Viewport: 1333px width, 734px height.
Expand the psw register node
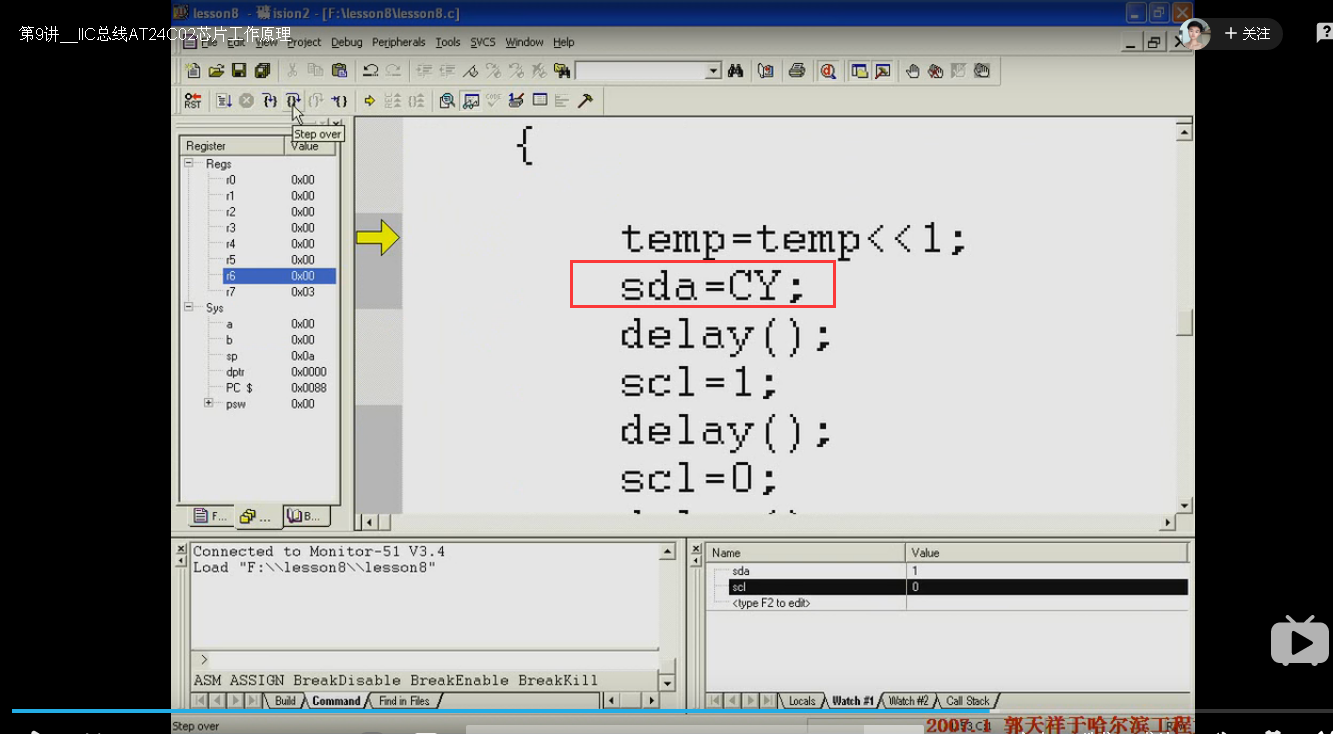point(209,403)
